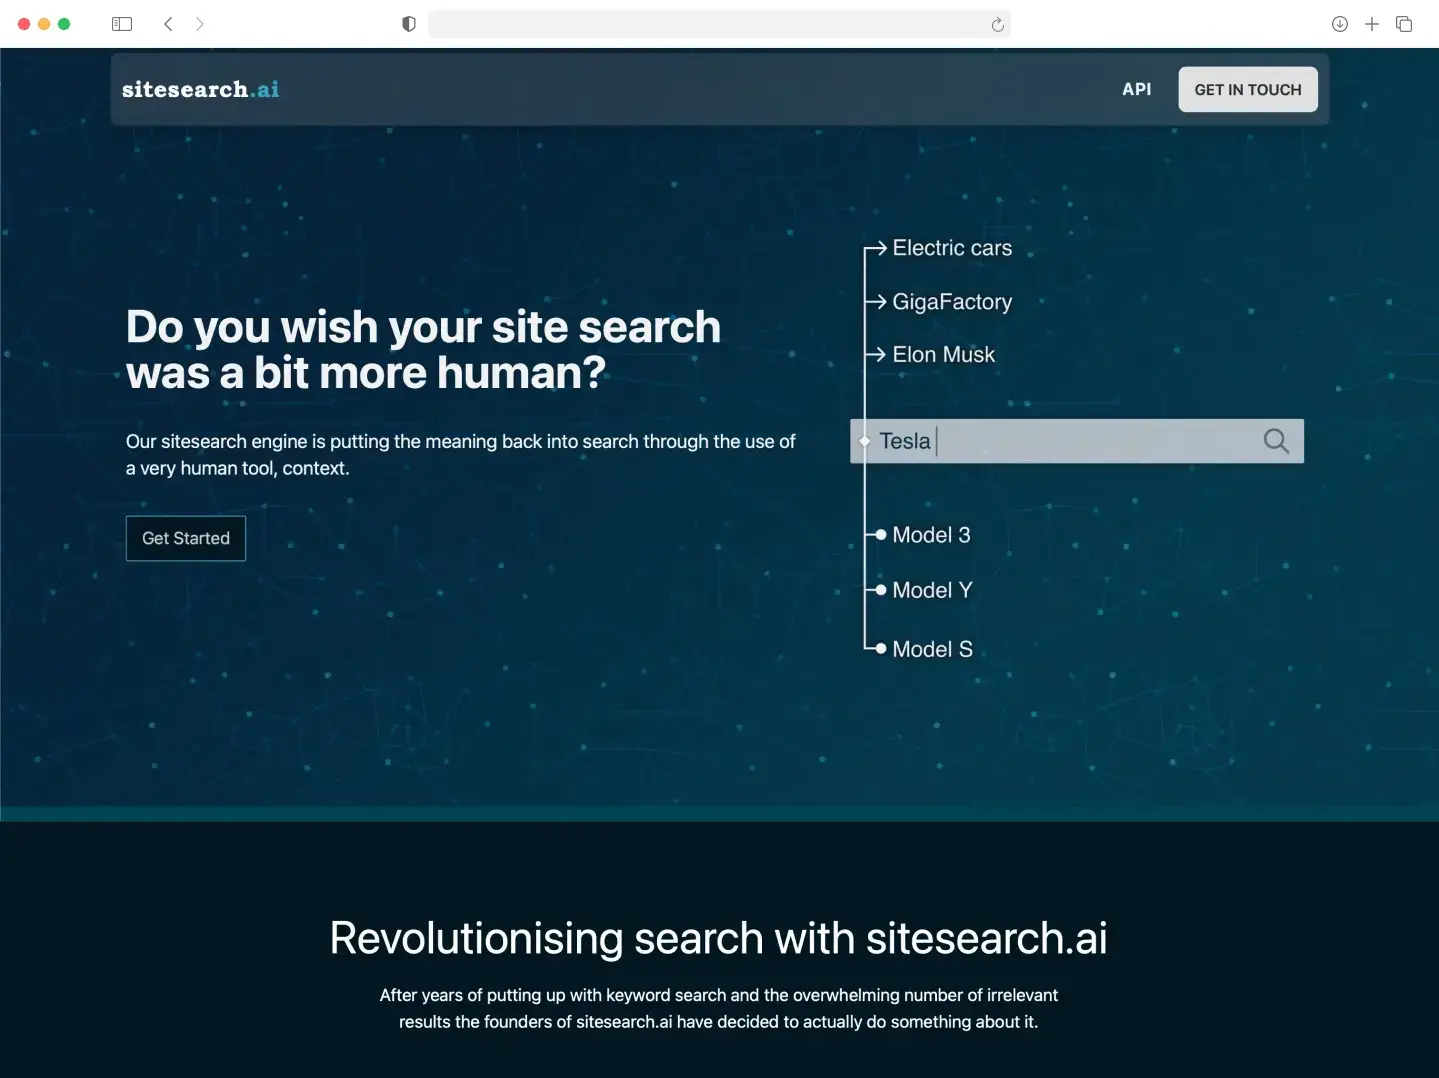
Task: Click the paragraph starting 'After years of putting'
Action: [719, 1008]
